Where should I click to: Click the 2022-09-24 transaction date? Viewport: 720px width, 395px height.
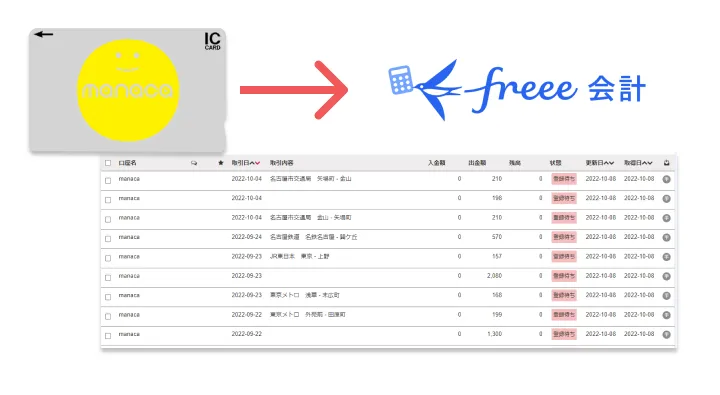click(247, 237)
